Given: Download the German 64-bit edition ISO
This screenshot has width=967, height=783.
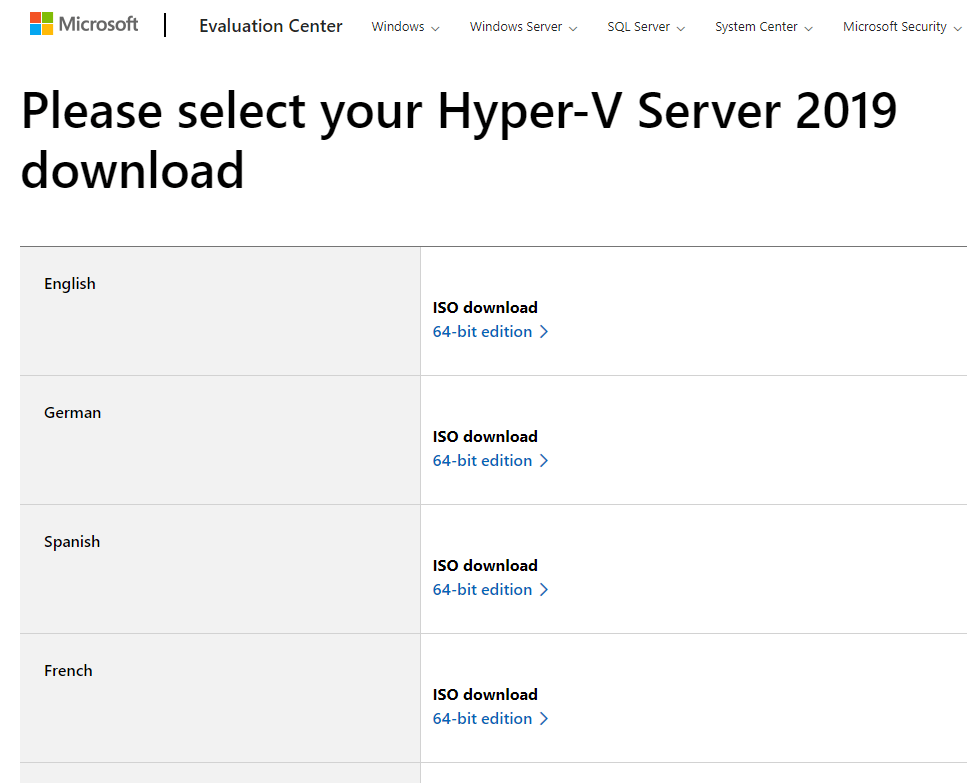Looking at the screenshot, I should pyautogui.click(x=490, y=461).
